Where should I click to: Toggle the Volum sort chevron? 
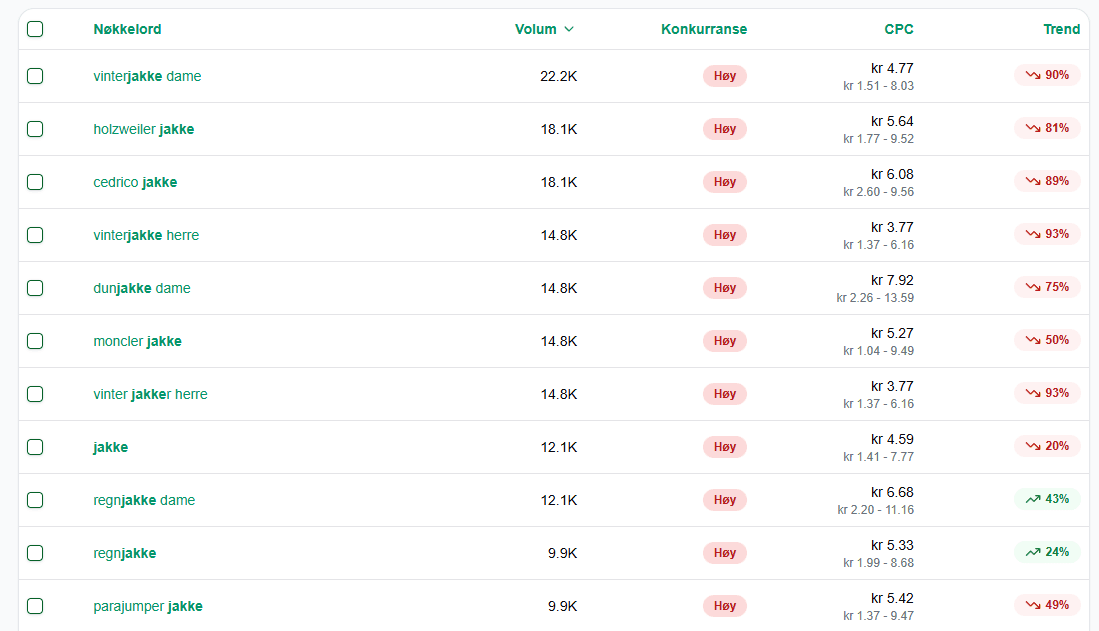(x=569, y=29)
